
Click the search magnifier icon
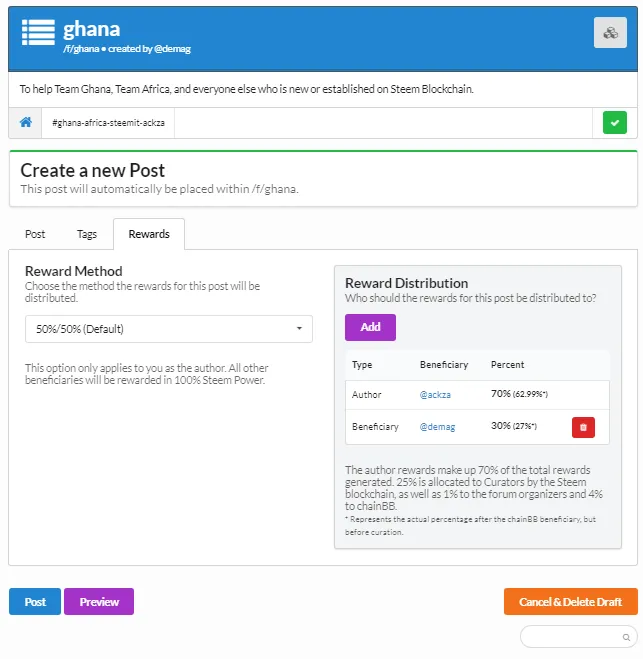626,637
